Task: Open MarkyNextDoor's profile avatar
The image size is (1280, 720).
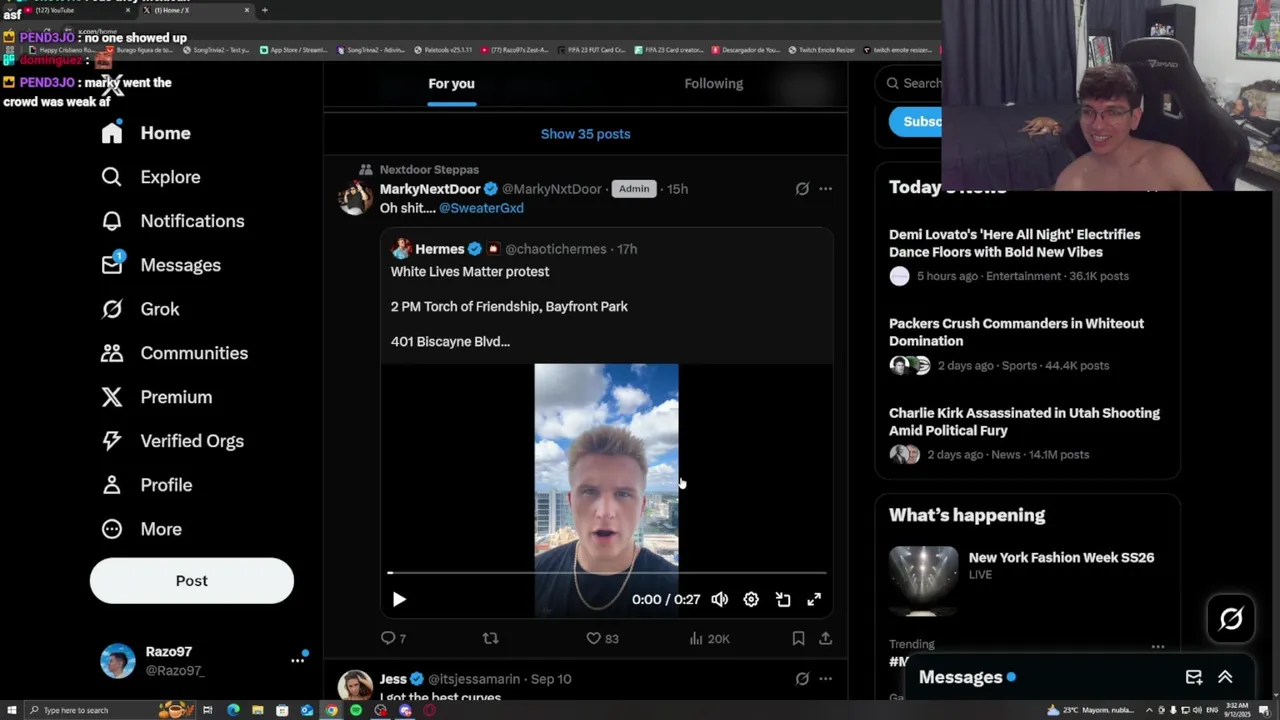Action: (356, 198)
